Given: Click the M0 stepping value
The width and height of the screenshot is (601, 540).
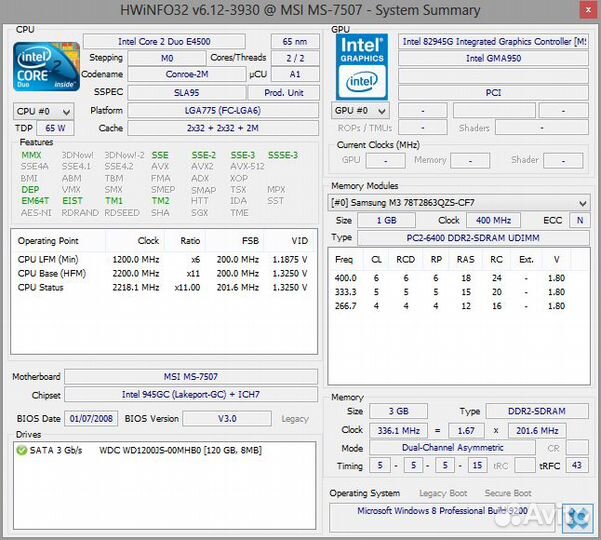Looking at the screenshot, I should [167, 58].
